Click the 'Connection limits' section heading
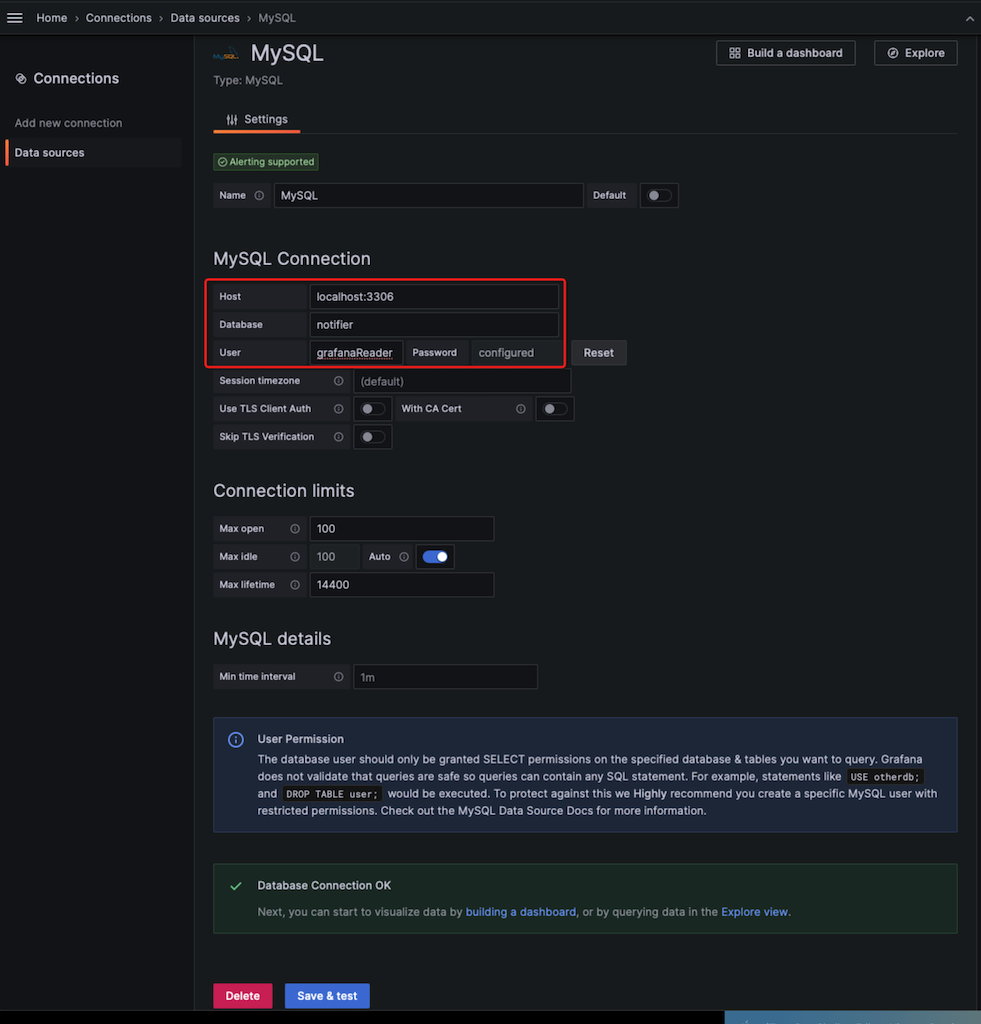This screenshot has height=1024, width=981. 283,490
